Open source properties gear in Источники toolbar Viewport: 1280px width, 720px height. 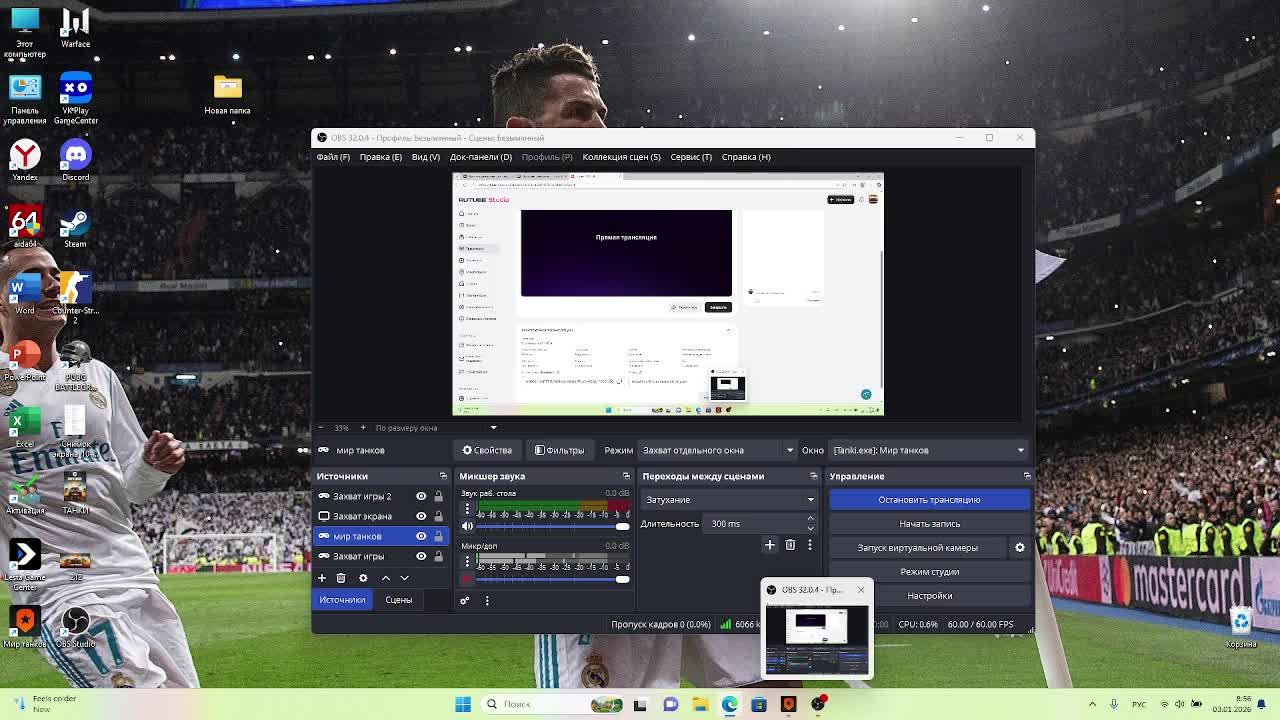pos(363,578)
